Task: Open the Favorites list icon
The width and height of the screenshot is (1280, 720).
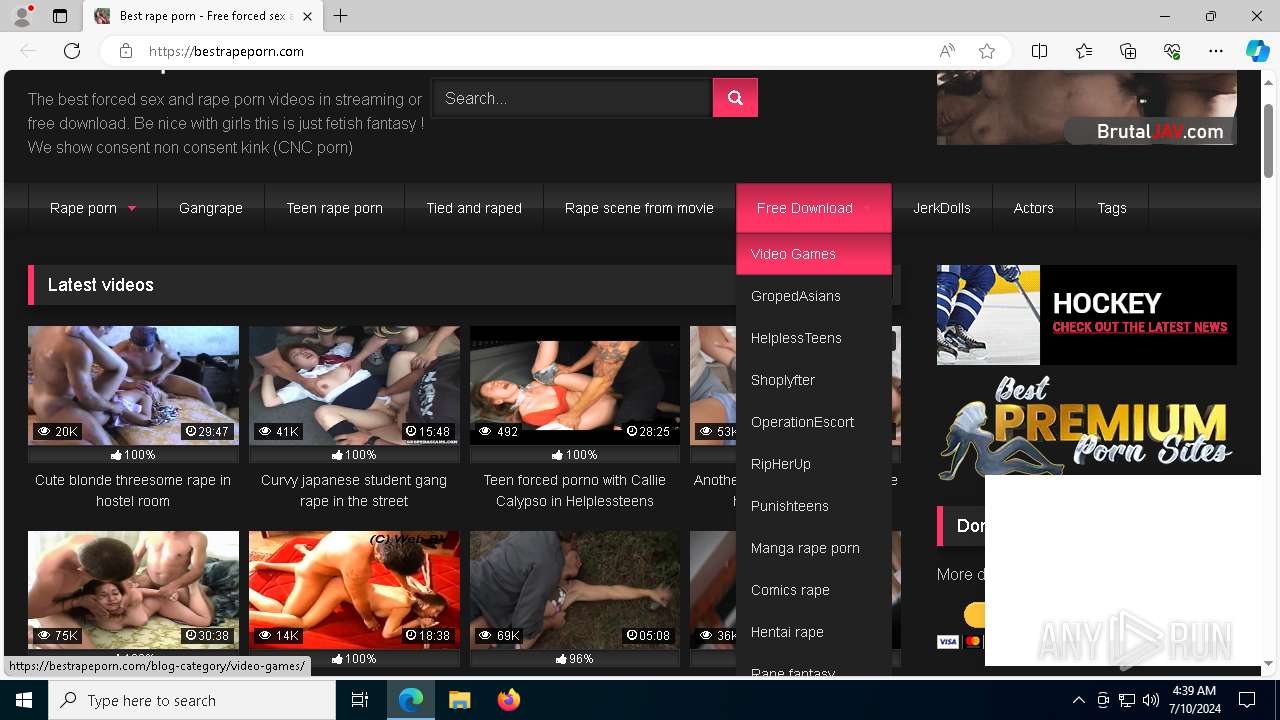Action: [1084, 51]
